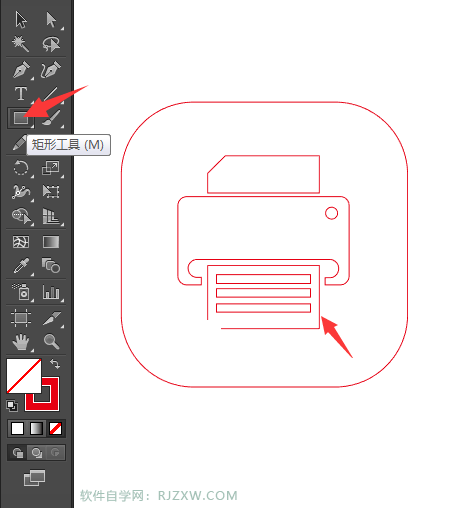The height and width of the screenshot is (508, 466).
Task: Set paint to None
Action: [55, 428]
